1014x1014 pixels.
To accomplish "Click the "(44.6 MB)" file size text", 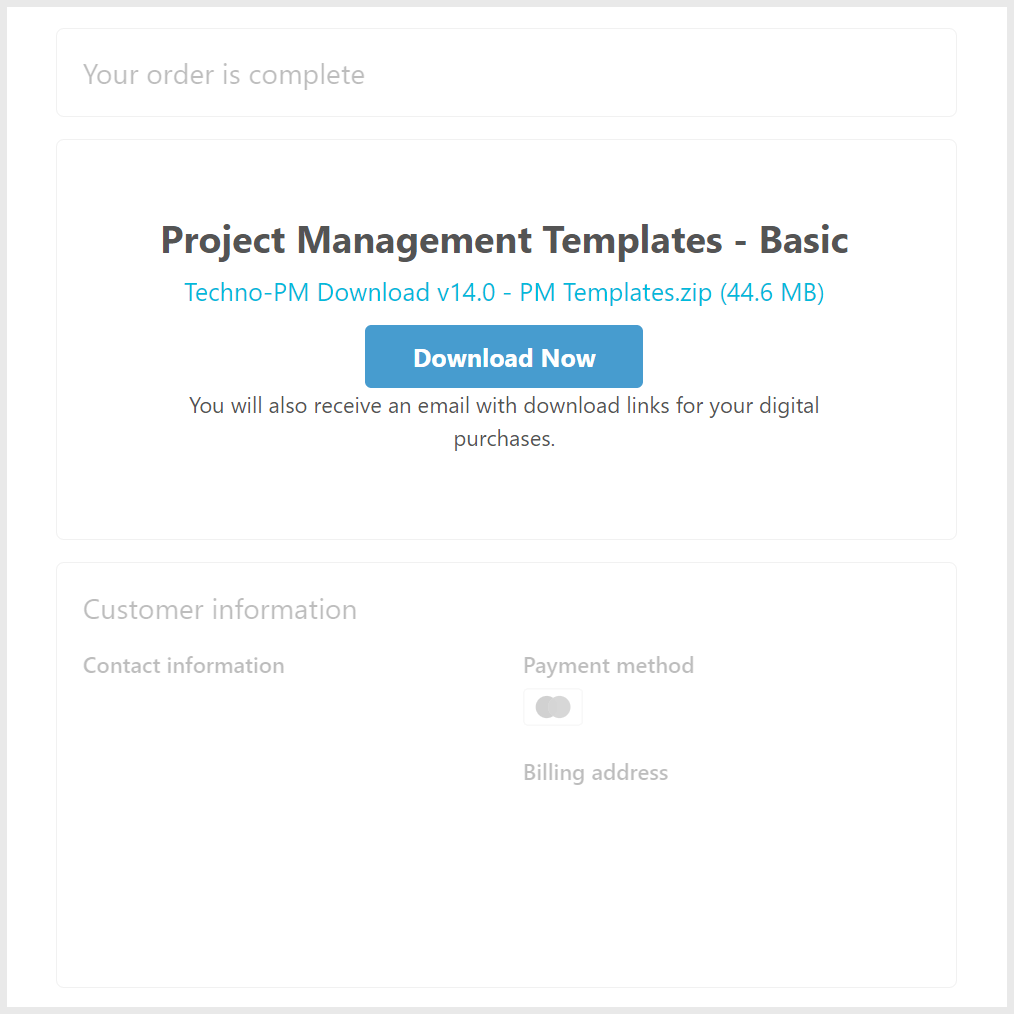I will click(x=771, y=293).
